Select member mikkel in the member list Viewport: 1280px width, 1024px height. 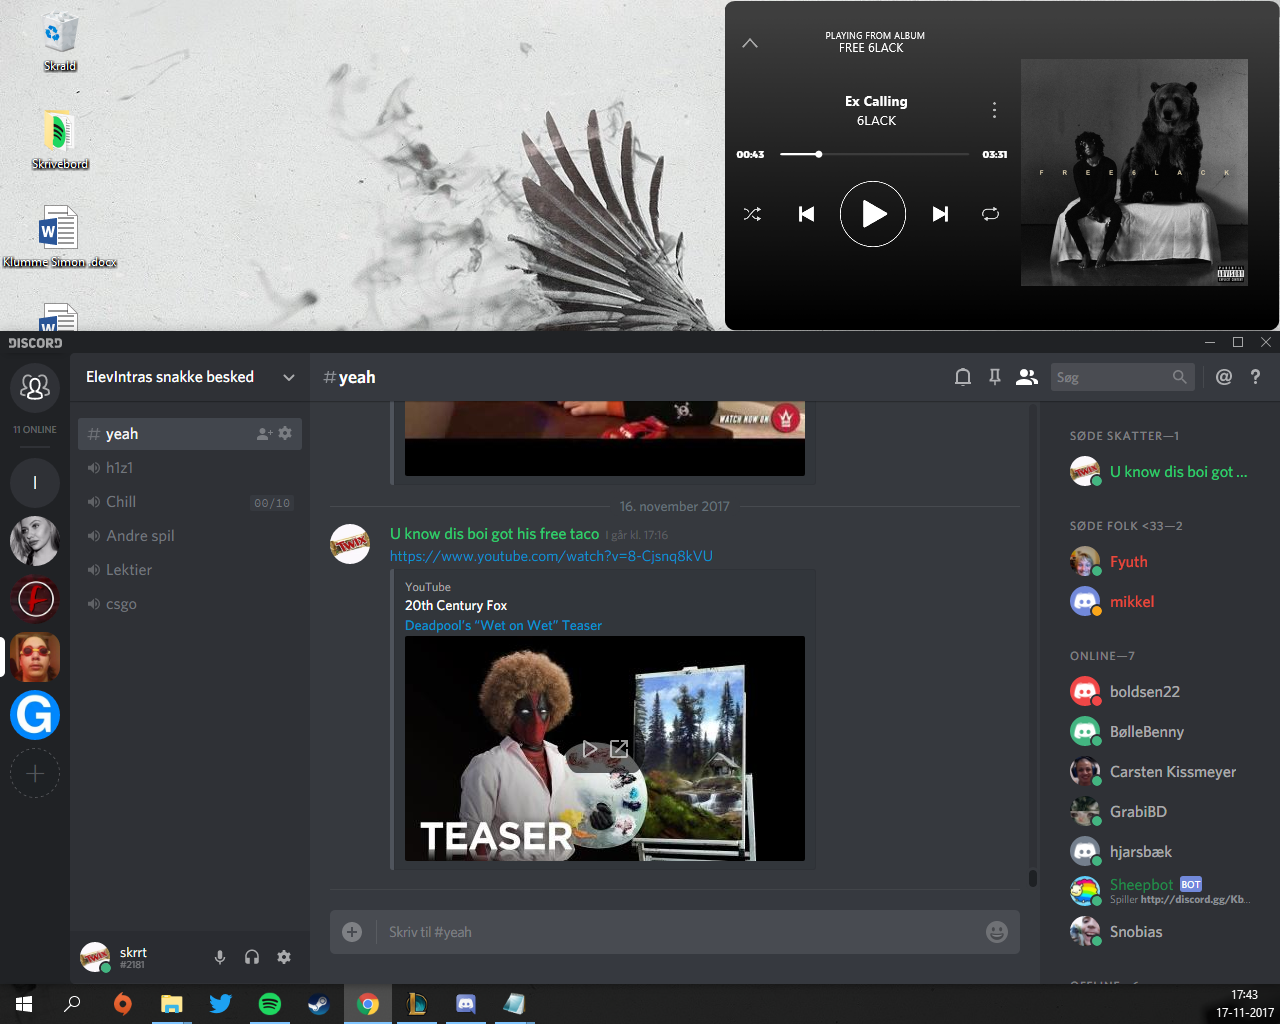click(1158, 602)
